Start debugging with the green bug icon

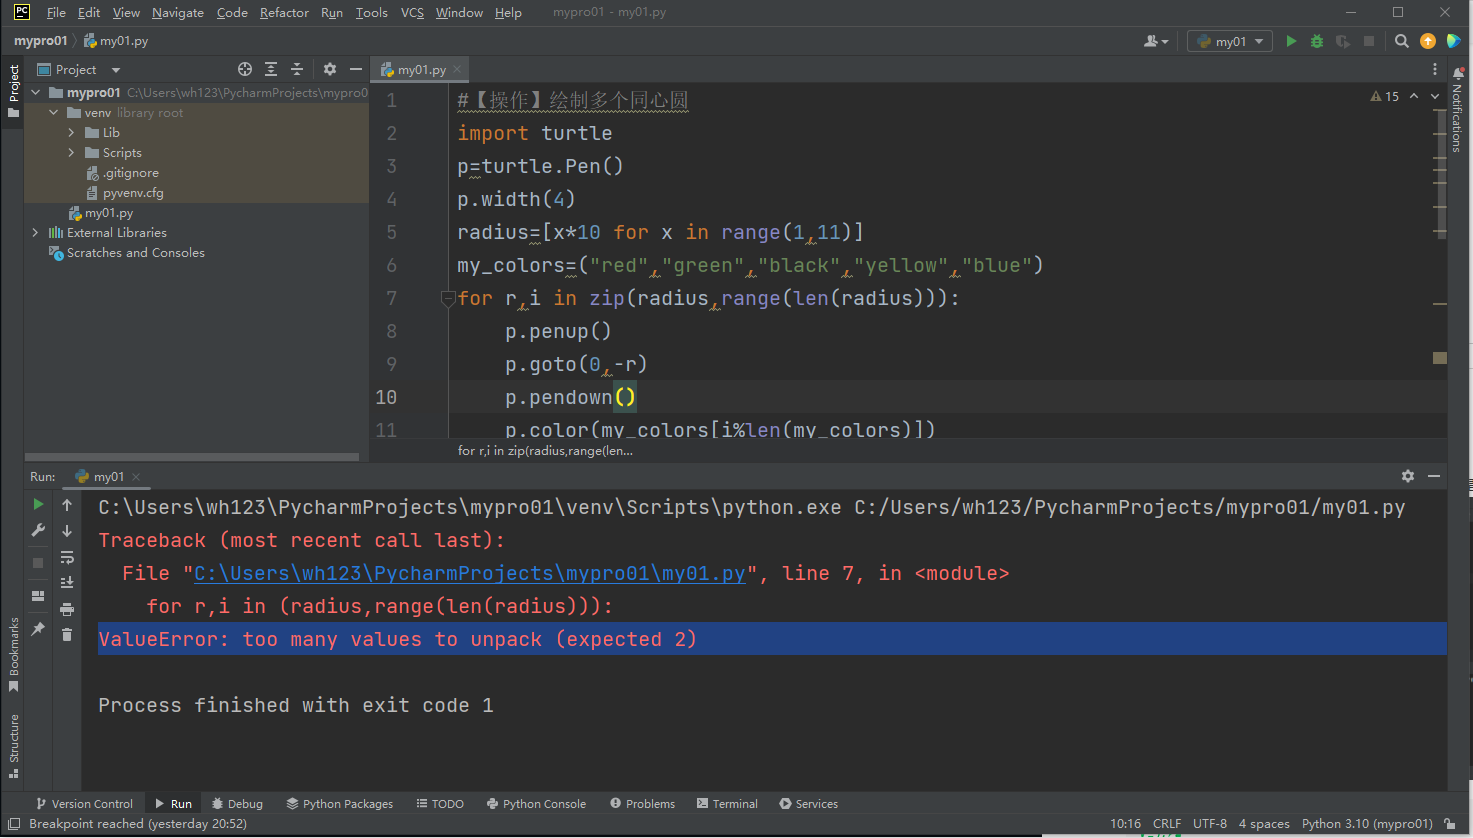1317,41
